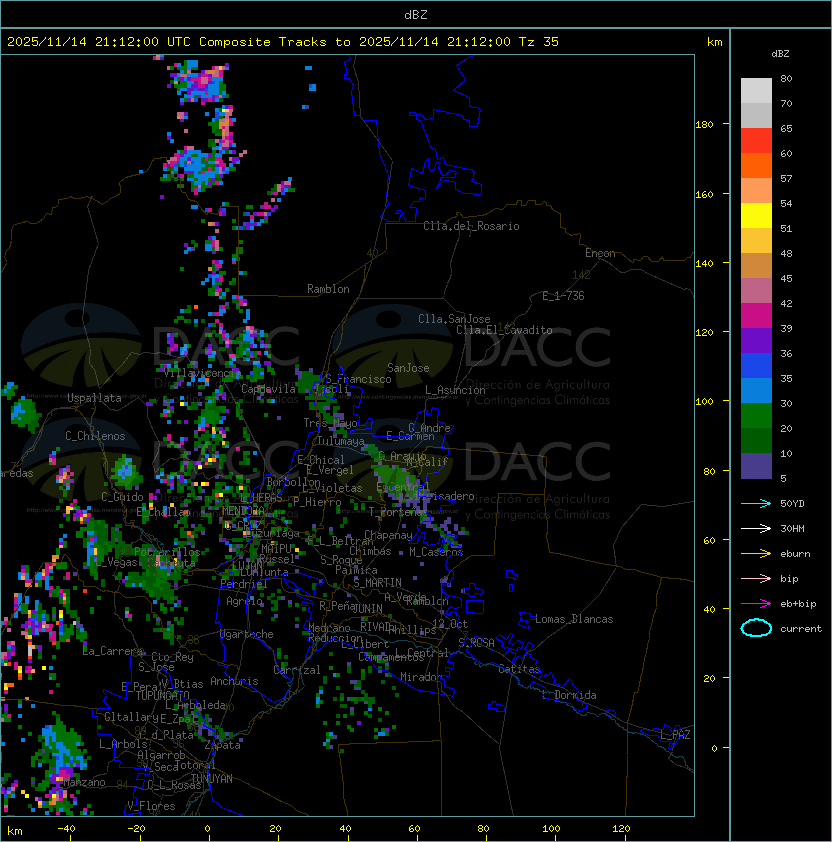The image size is (832, 842).
Task: Click the 'C_Guido' map label
Action: click(x=122, y=497)
